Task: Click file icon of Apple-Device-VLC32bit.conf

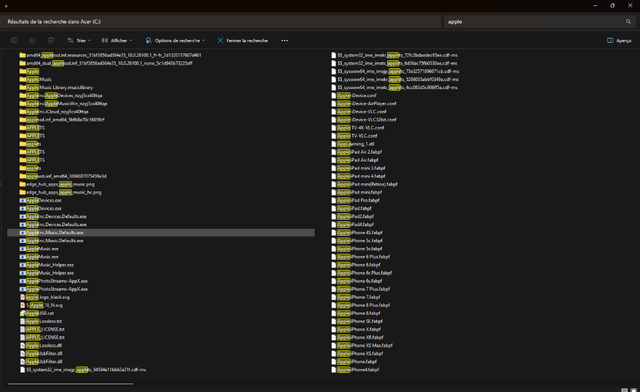Action: pos(334,120)
